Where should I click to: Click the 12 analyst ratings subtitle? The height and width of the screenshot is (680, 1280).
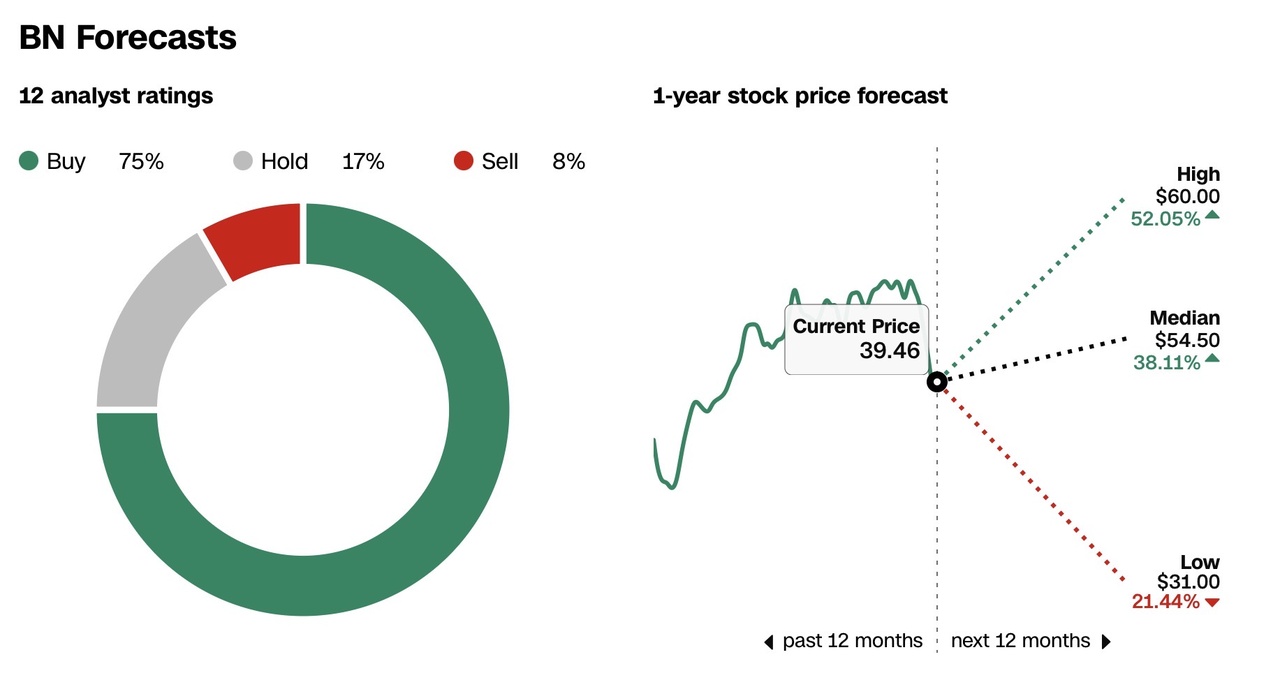pyautogui.click(x=116, y=96)
